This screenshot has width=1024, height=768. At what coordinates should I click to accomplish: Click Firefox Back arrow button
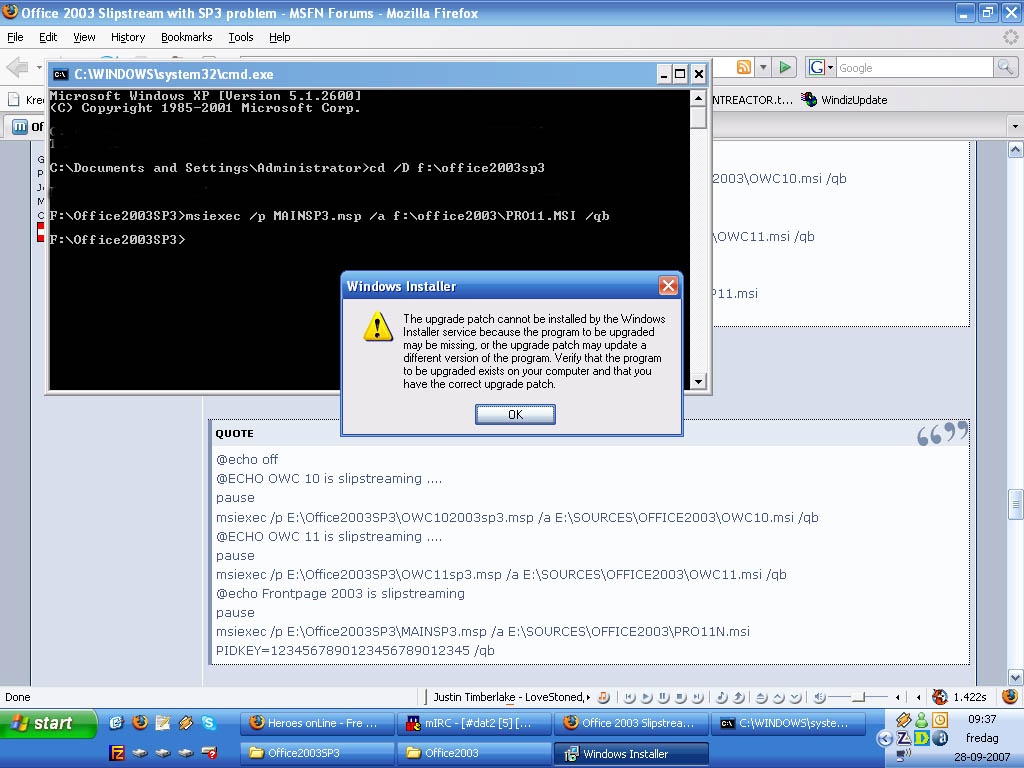18,67
